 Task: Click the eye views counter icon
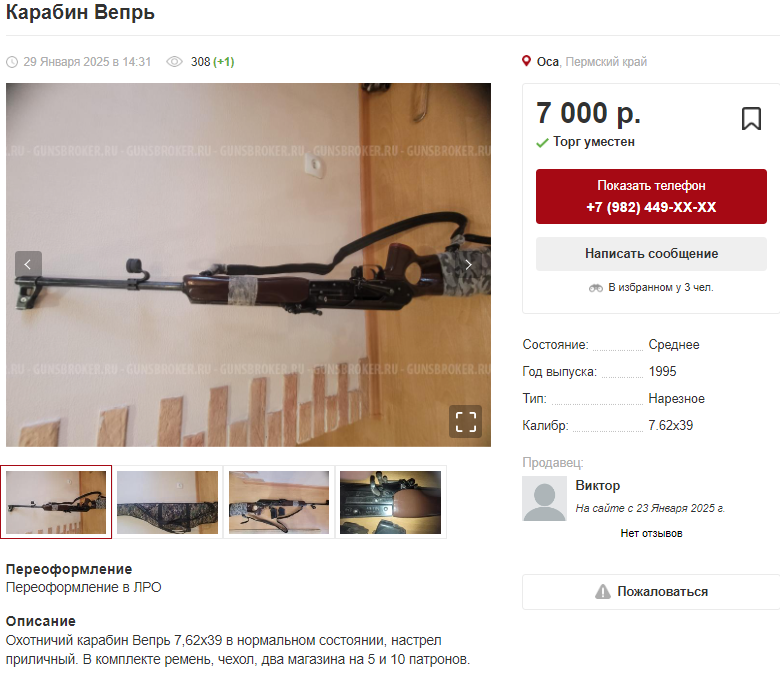pos(174,62)
